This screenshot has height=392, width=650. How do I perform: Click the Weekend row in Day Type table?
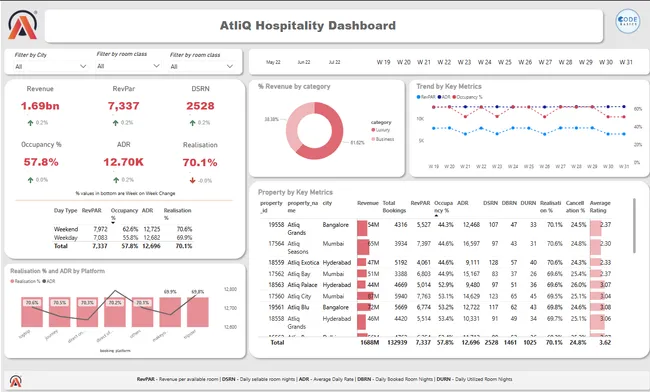click(x=123, y=229)
